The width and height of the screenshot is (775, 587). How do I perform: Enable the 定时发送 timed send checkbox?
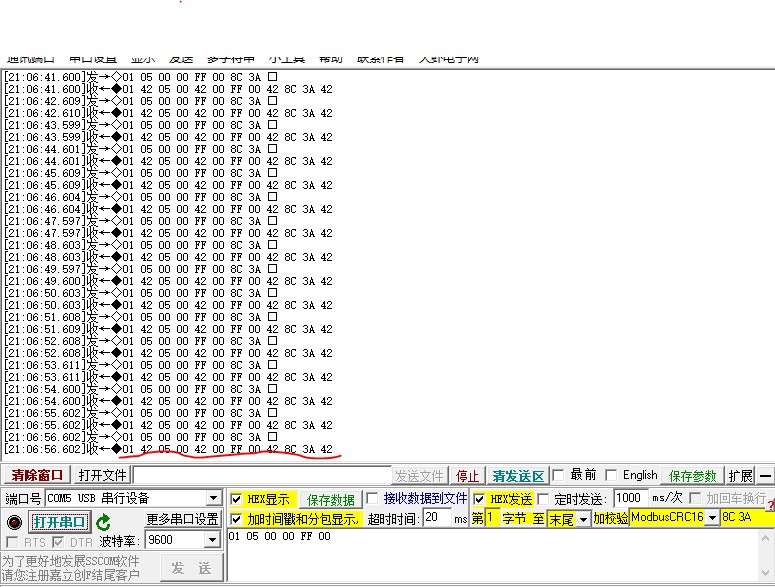pos(543,499)
